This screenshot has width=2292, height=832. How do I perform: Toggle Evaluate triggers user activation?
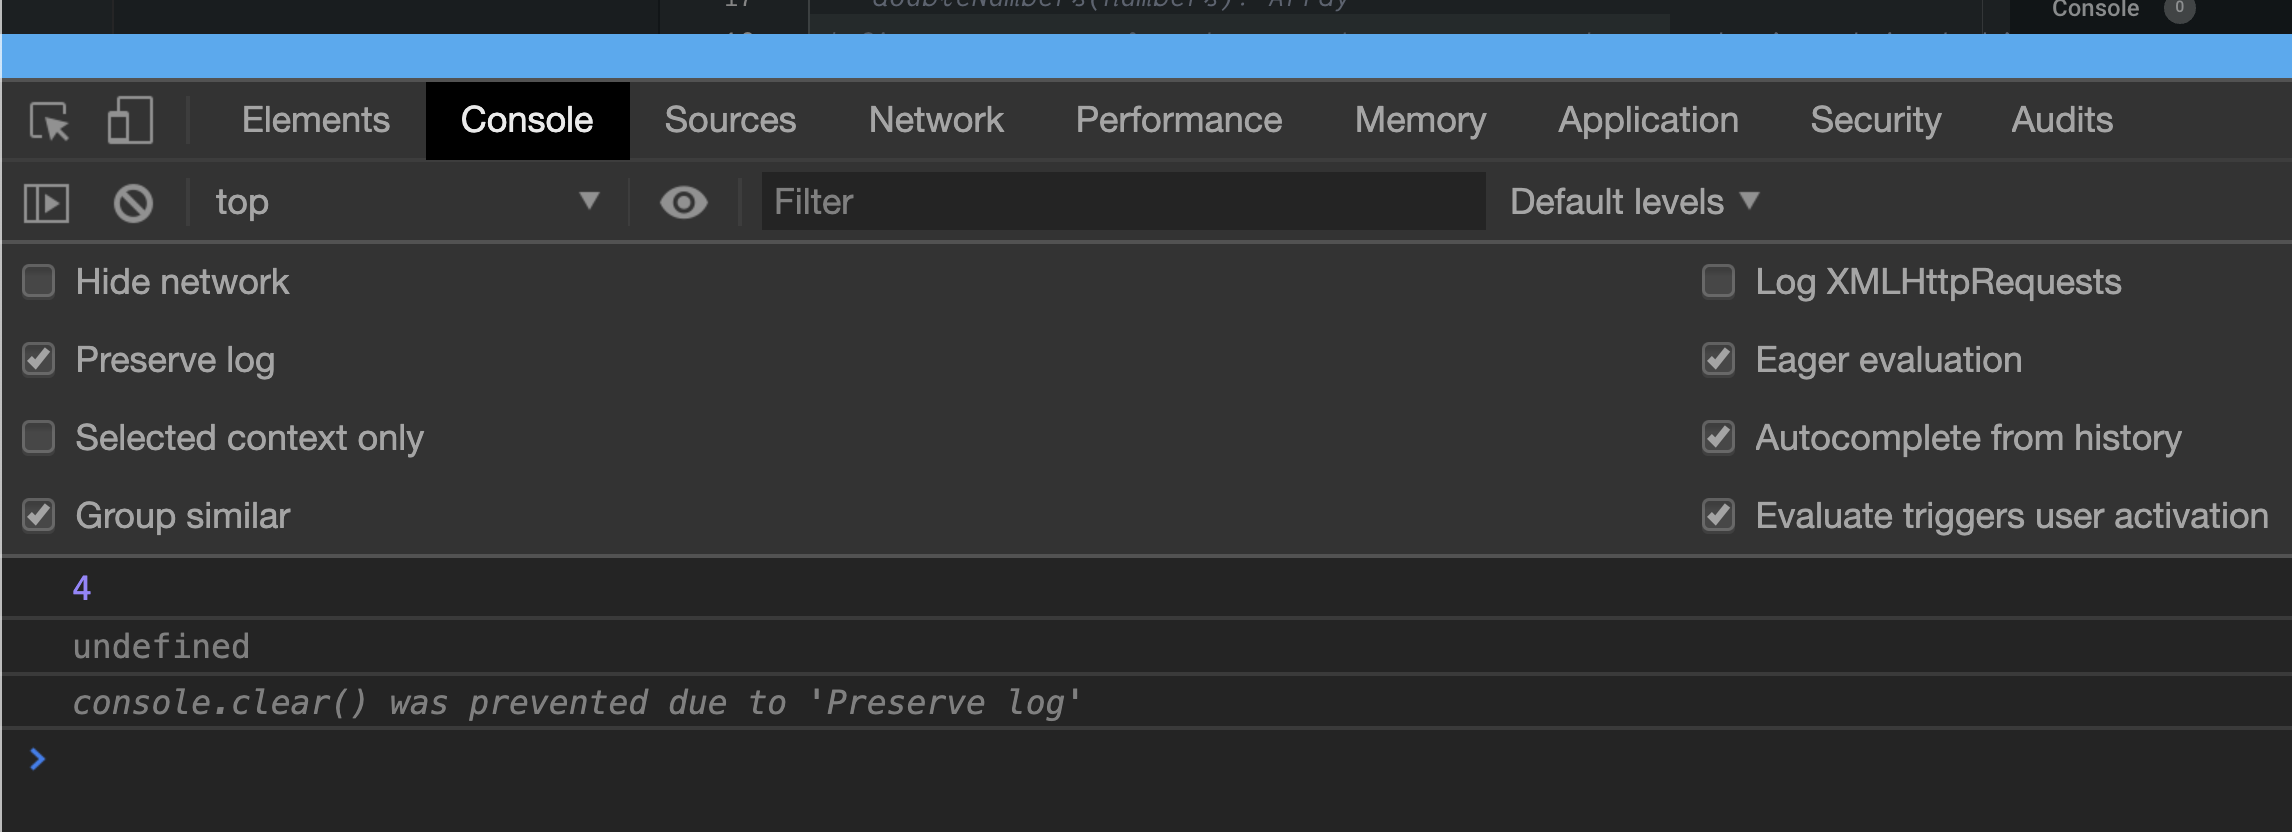(1718, 515)
